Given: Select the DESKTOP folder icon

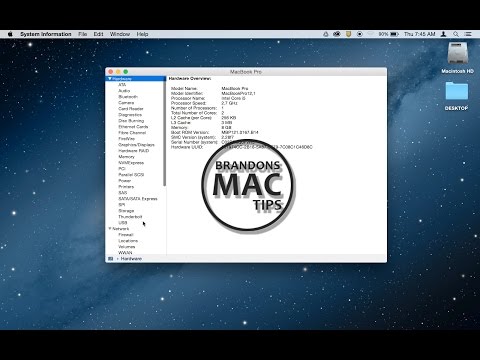Looking at the screenshot, I should click(x=457, y=91).
